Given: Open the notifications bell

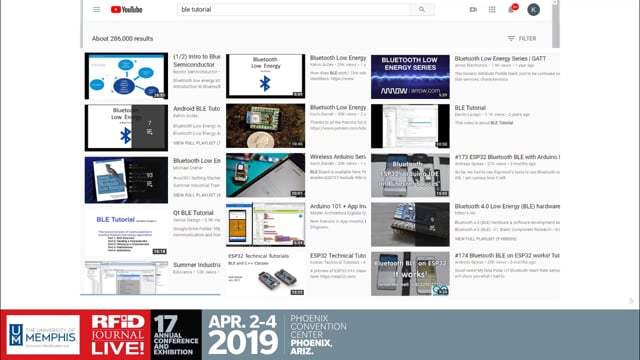Looking at the screenshot, I should click(x=511, y=9).
